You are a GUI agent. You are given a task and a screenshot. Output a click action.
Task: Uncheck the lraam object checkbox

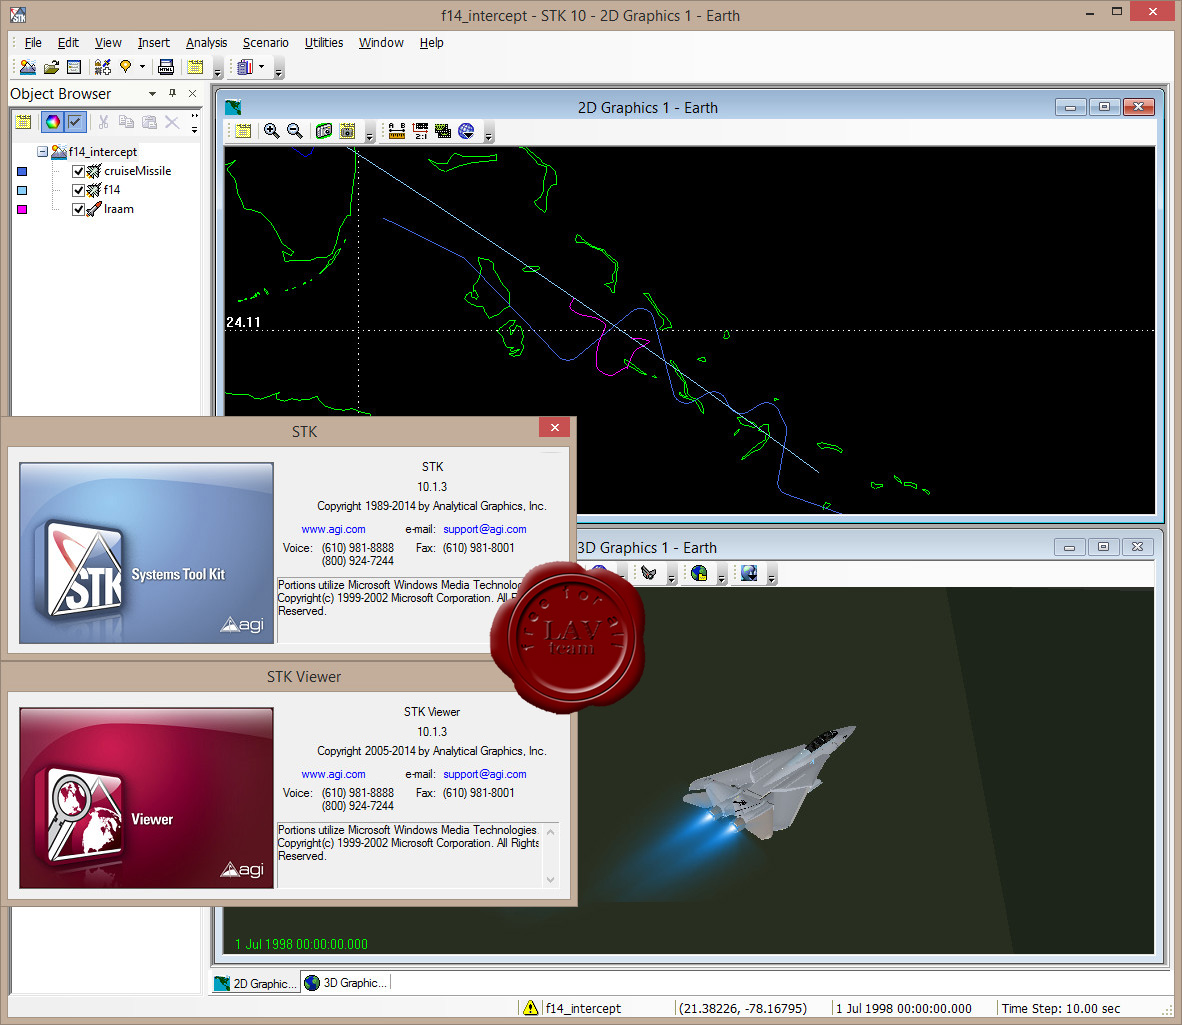[x=78, y=210]
